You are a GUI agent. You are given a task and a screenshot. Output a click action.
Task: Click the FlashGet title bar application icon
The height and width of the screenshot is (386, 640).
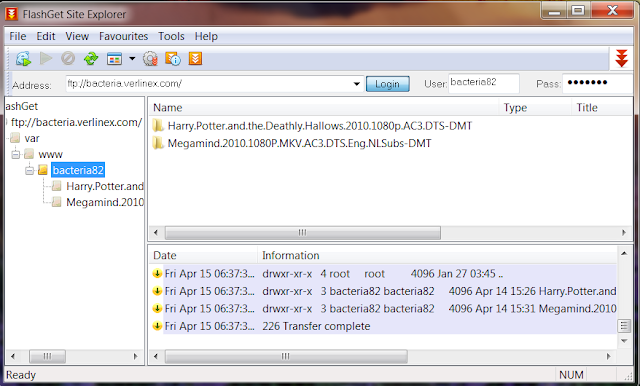pyautogui.click(x=11, y=13)
